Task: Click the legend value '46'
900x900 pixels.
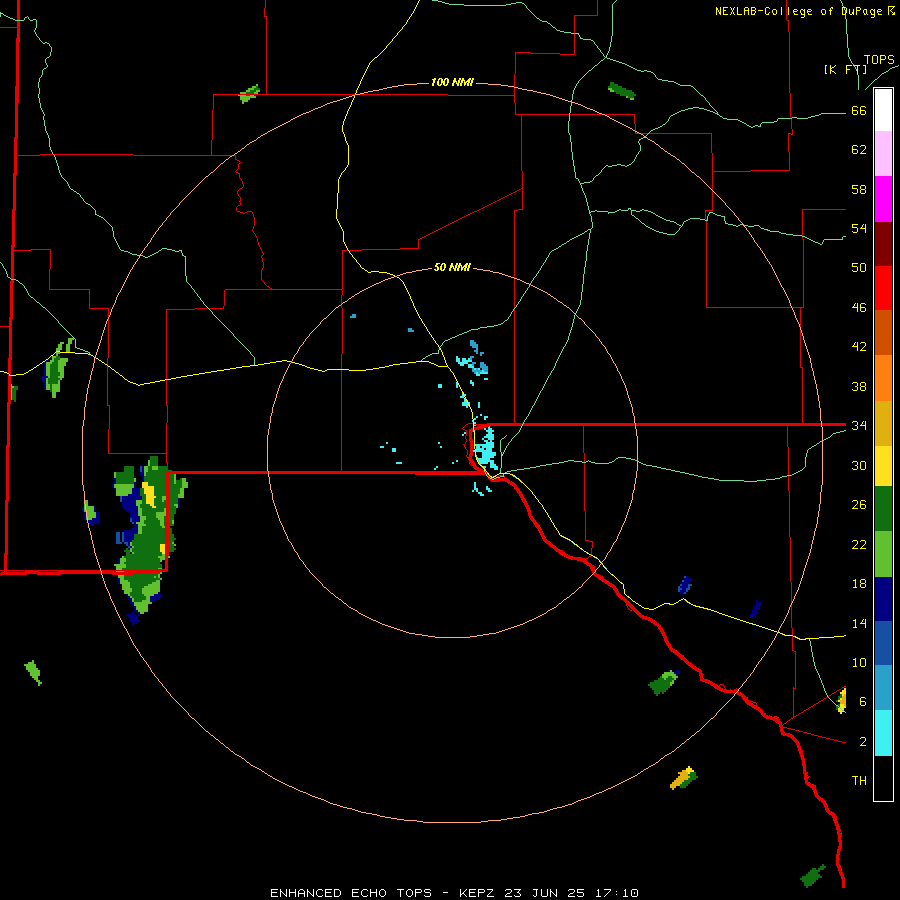Action: [859, 308]
